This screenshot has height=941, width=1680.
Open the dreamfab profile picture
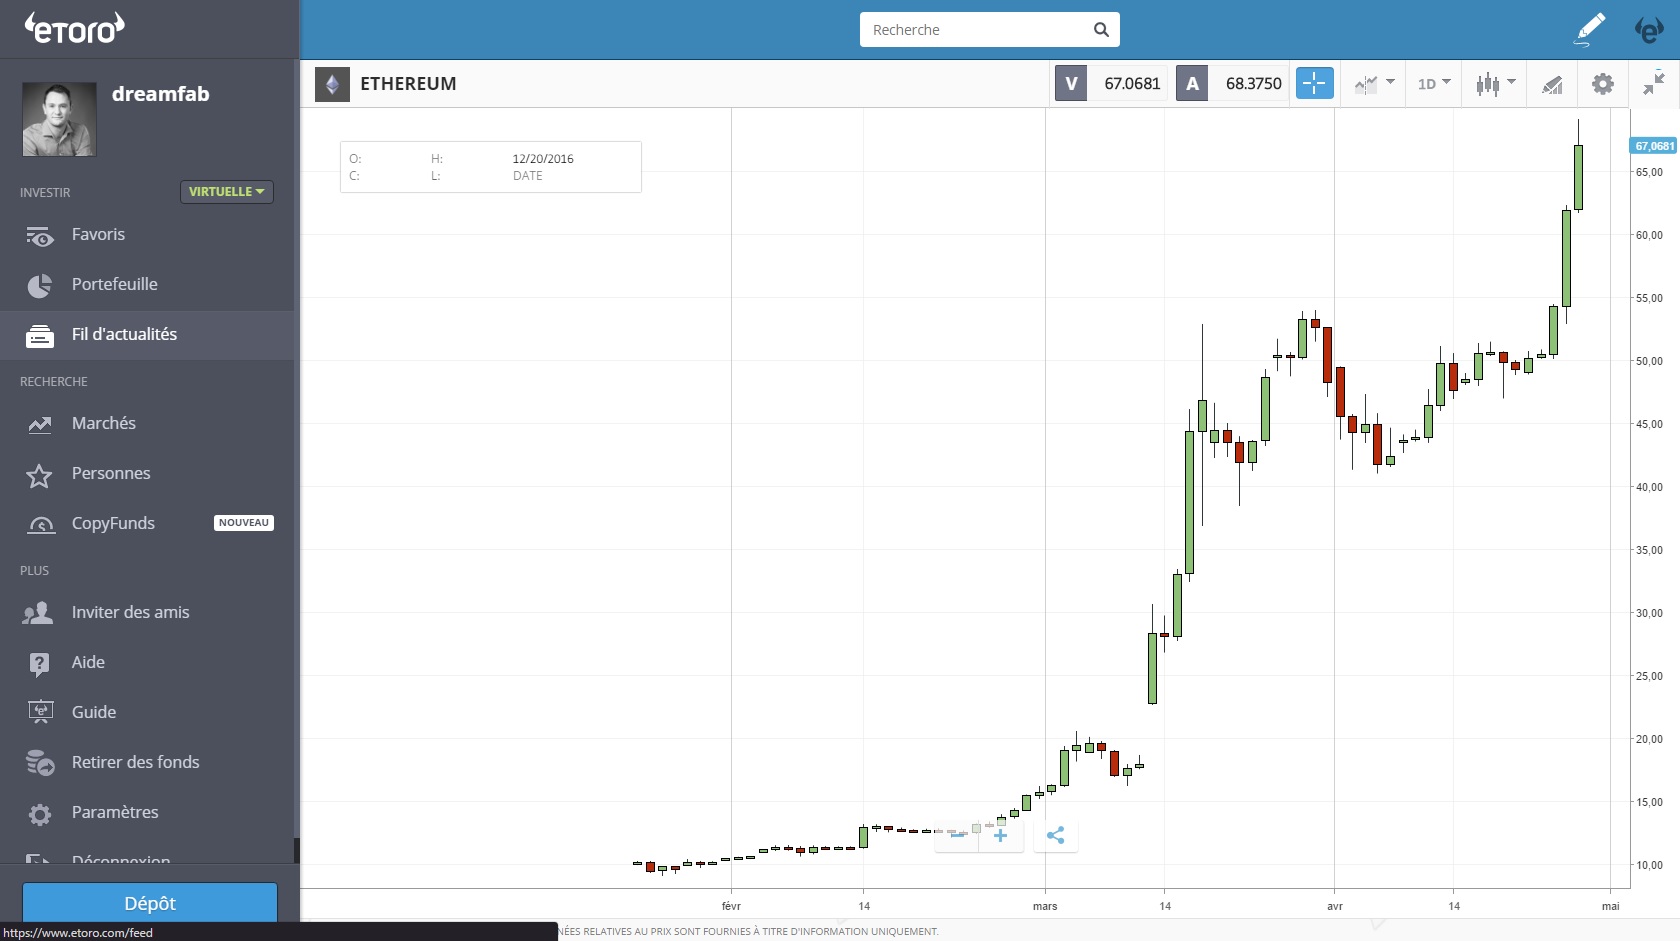pos(59,119)
